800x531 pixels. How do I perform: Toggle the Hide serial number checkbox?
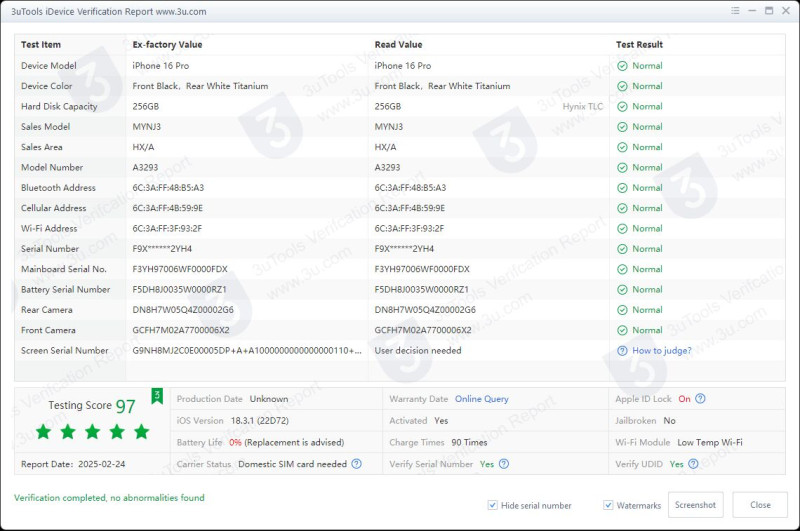[492, 505]
